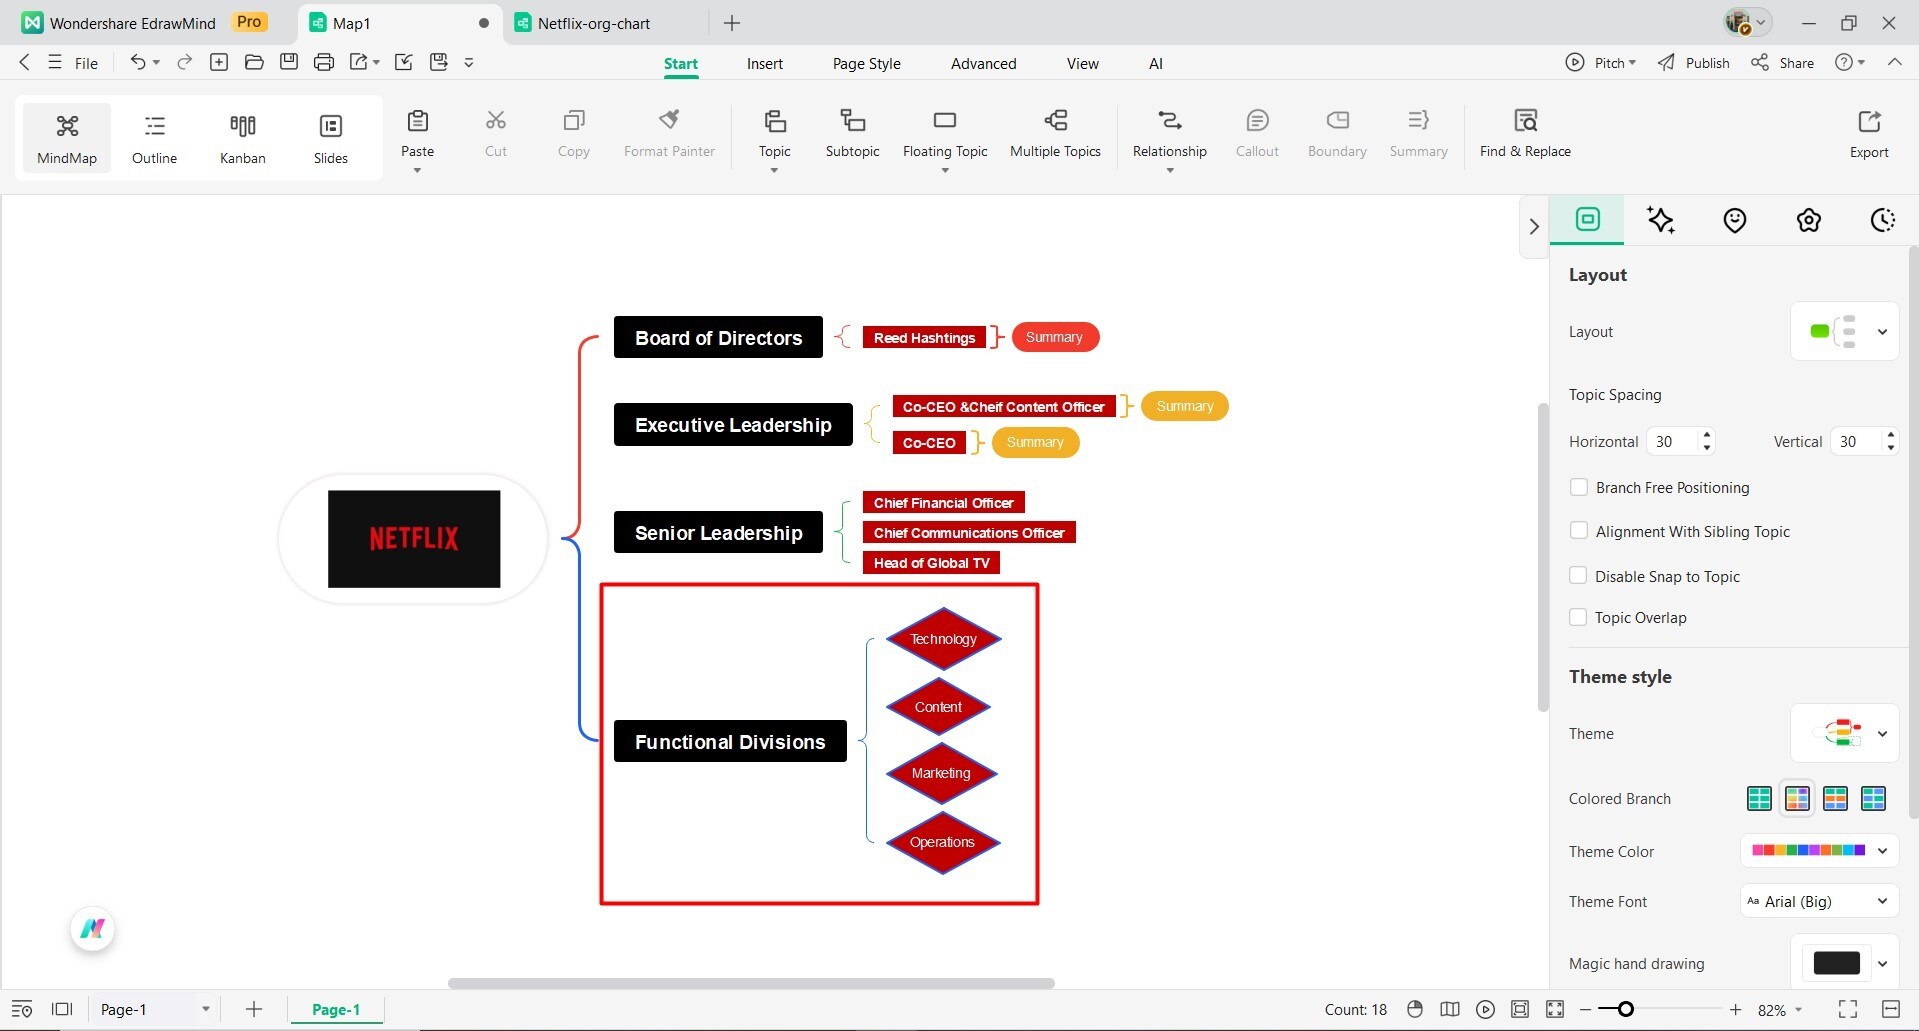Zoom in using the plus icon

pos(1735,1010)
